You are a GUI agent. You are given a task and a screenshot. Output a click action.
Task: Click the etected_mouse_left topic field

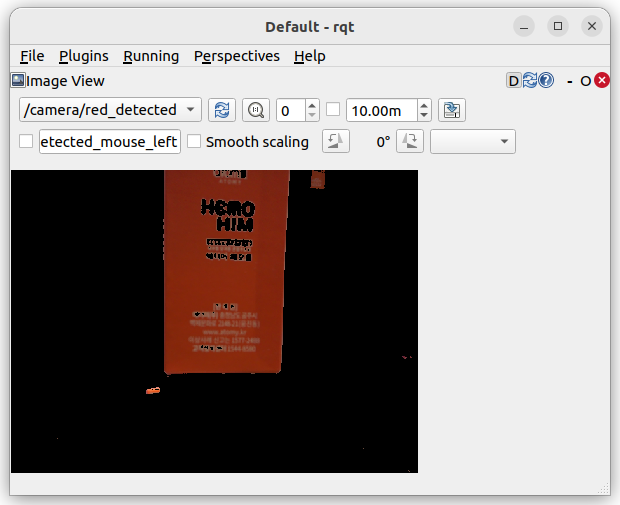pyautogui.click(x=110, y=141)
